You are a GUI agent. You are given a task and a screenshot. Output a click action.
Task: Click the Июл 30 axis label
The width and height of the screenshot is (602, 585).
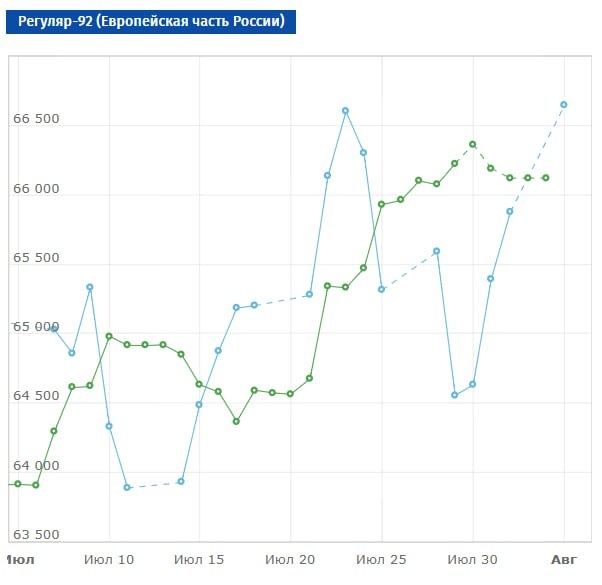[x=473, y=560]
